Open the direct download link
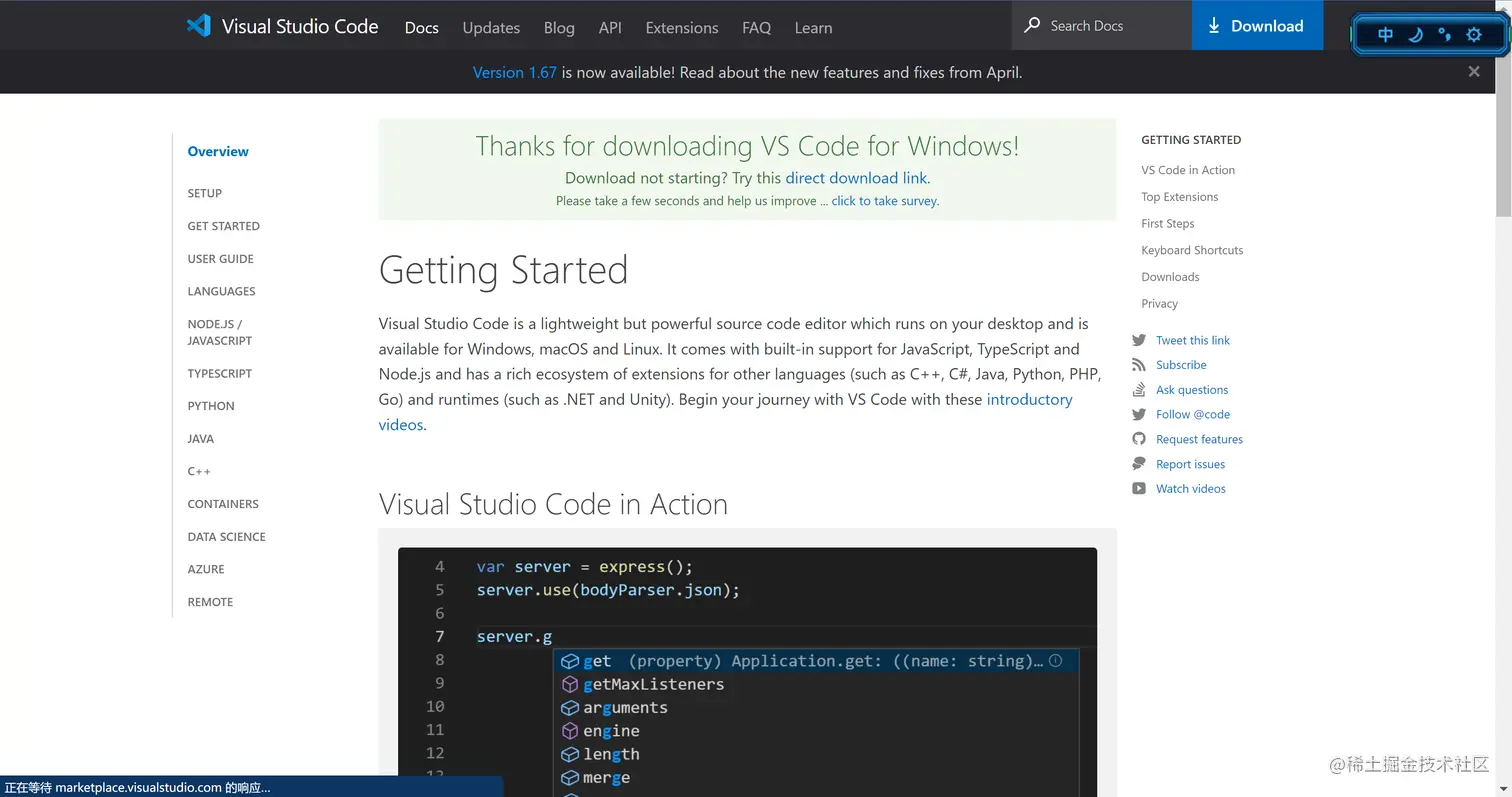 pos(856,178)
